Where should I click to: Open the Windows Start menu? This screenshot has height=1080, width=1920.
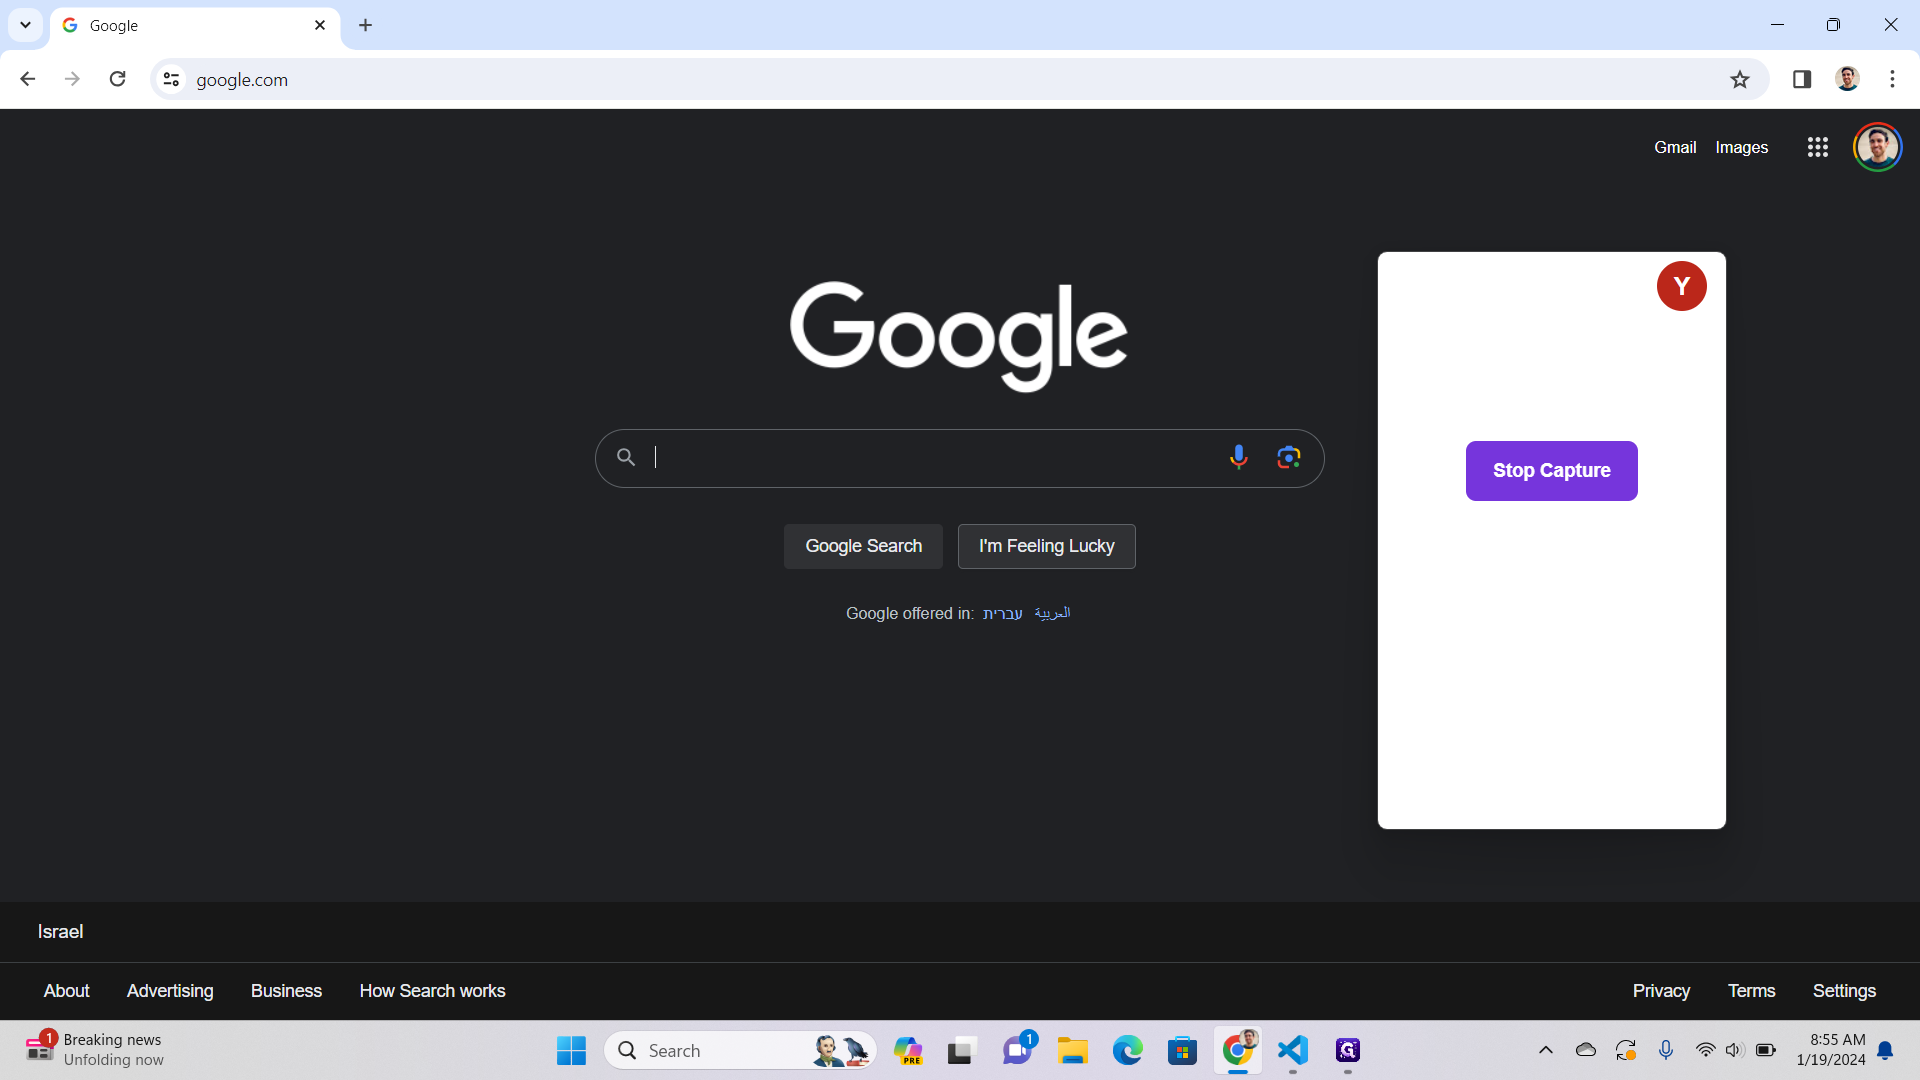[x=571, y=1051]
